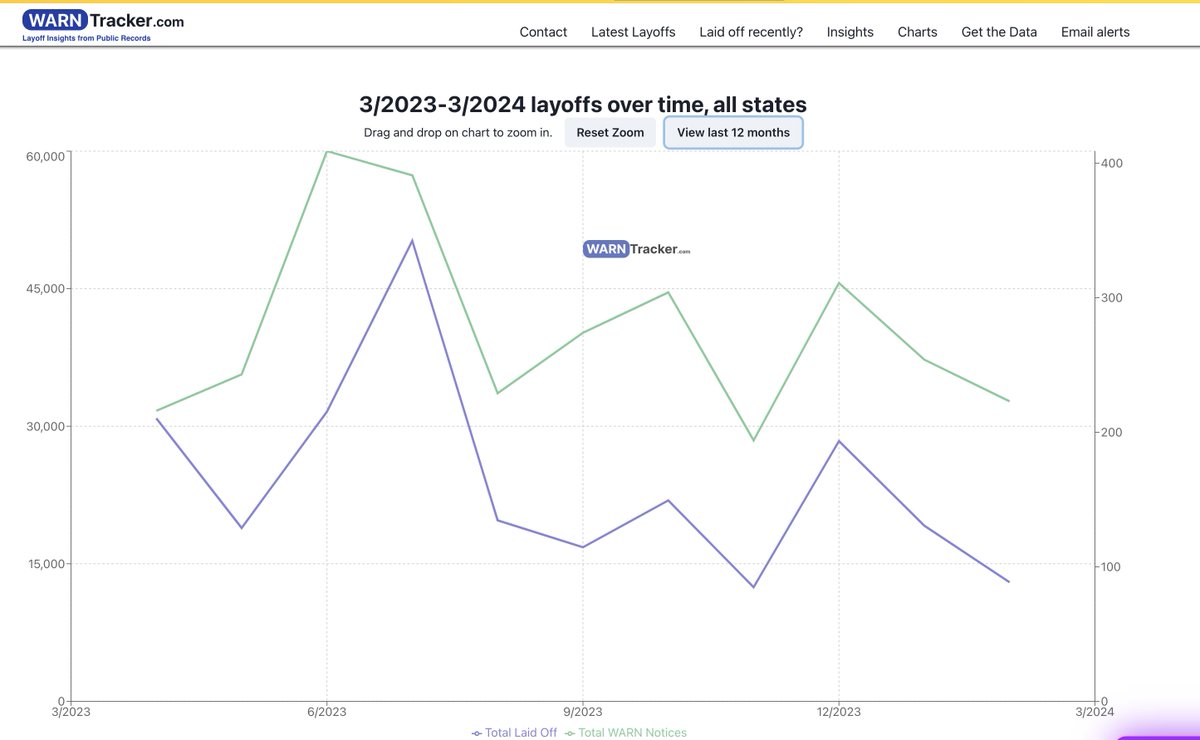Open the Contact page
The width and height of the screenshot is (1200, 740).
543,32
